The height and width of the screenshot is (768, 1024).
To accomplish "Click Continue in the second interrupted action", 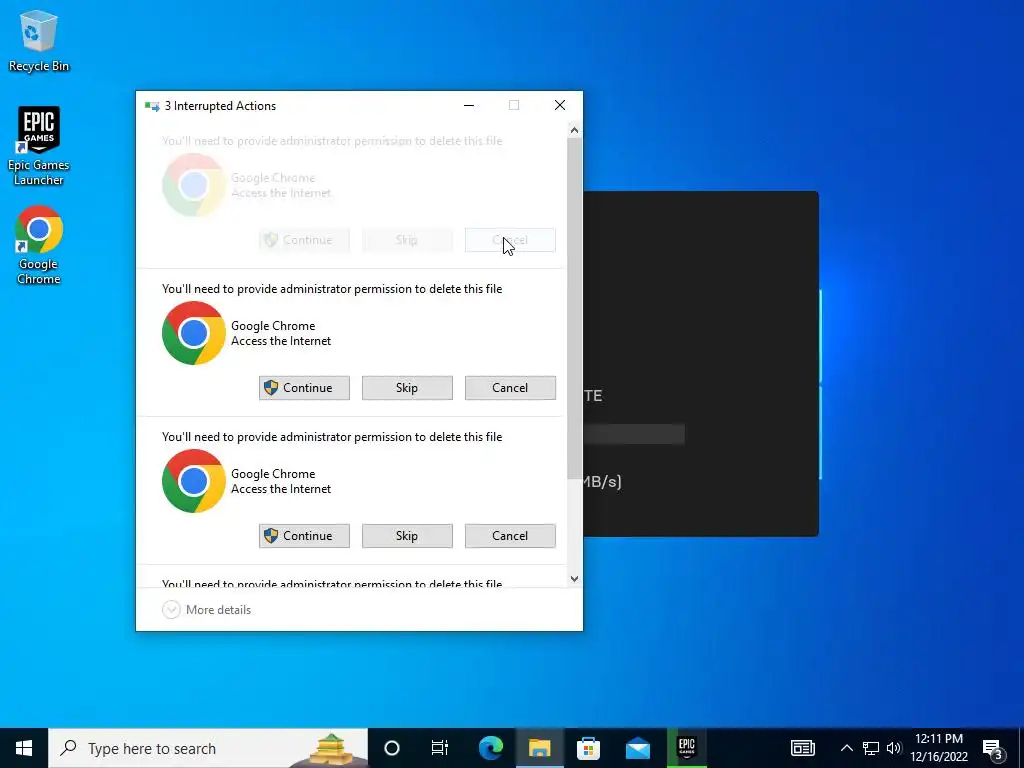I will [304, 388].
